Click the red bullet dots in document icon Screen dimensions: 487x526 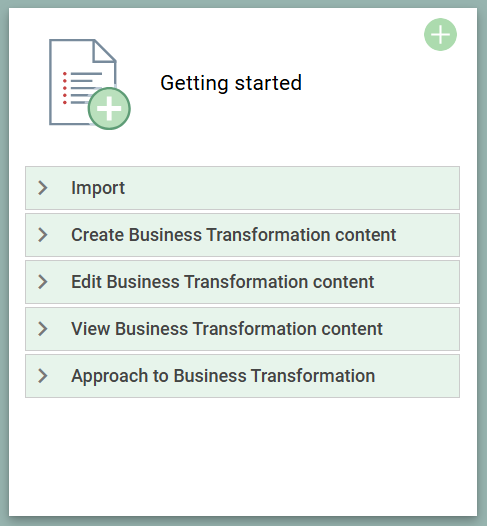pyautogui.click(x=65, y=88)
